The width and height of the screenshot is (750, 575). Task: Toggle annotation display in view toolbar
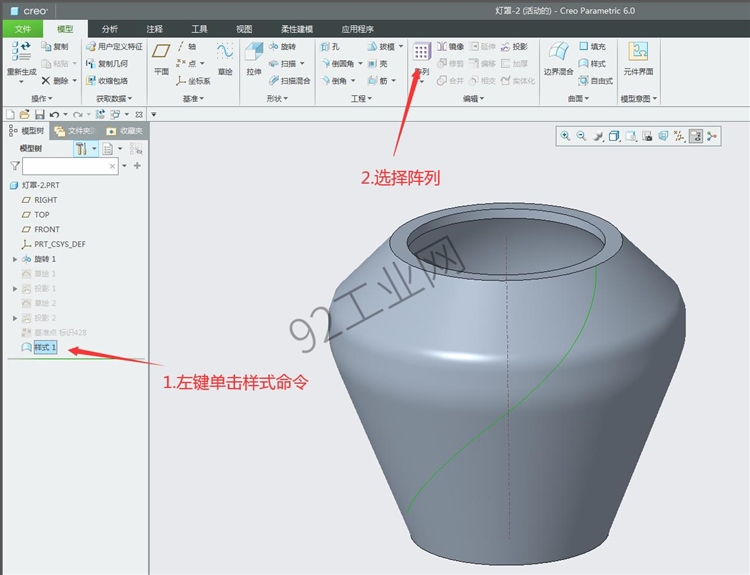[x=695, y=136]
